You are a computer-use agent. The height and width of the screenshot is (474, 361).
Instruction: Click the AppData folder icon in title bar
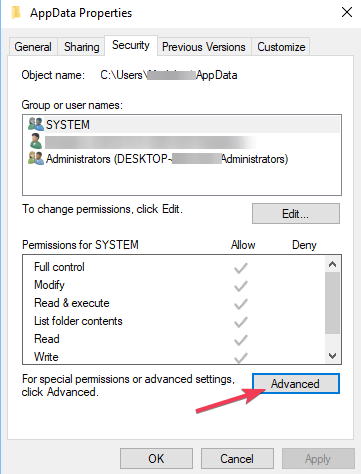pyautogui.click(x=16, y=13)
